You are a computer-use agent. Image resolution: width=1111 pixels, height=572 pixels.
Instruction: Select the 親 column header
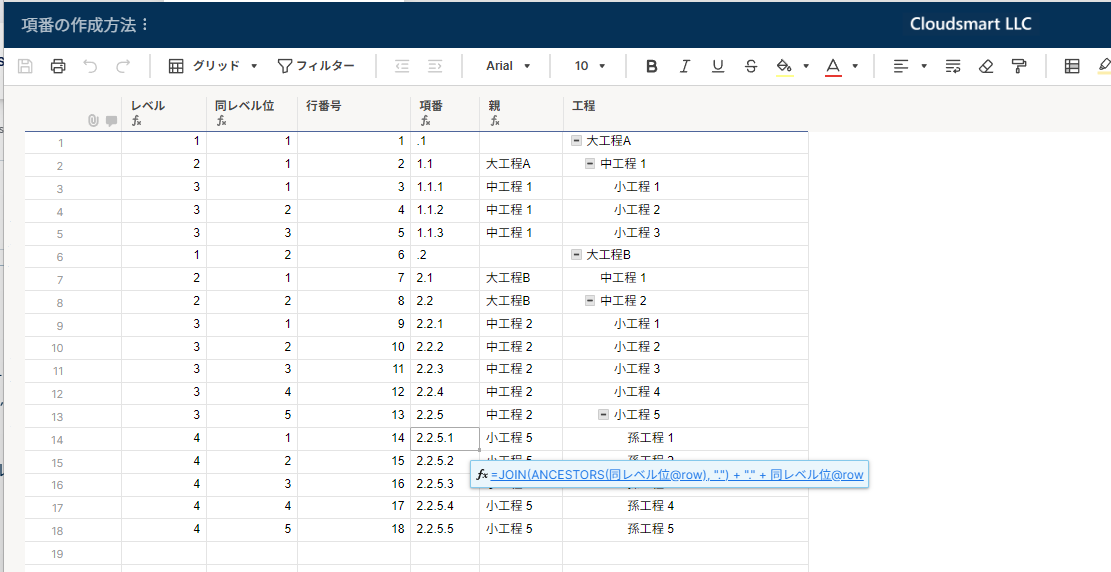pyautogui.click(x=521, y=112)
